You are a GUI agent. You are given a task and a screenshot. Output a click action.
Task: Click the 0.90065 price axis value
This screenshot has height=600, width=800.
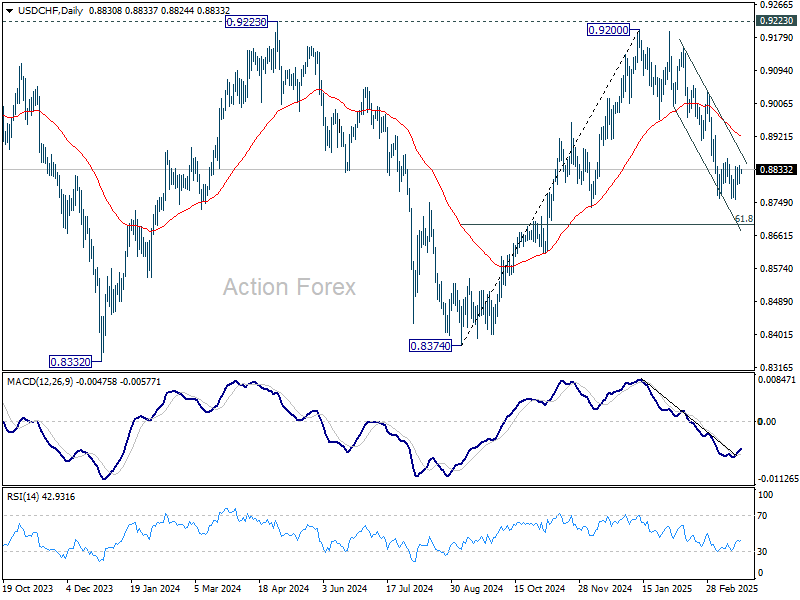(777, 104)
